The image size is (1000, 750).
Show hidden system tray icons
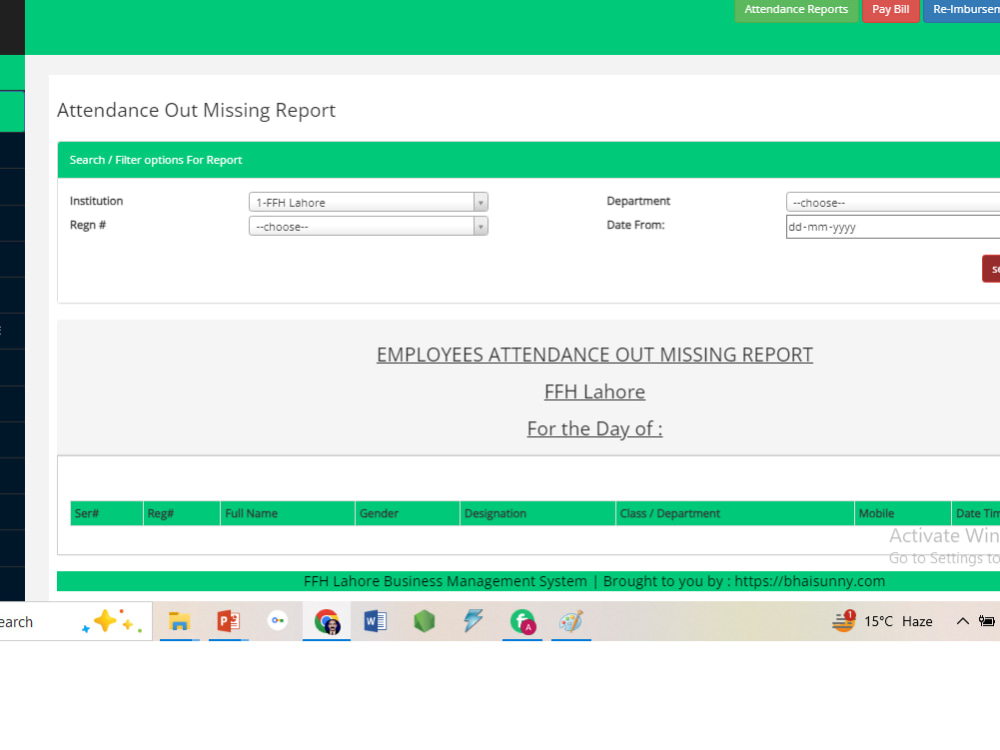pos(962,621)
